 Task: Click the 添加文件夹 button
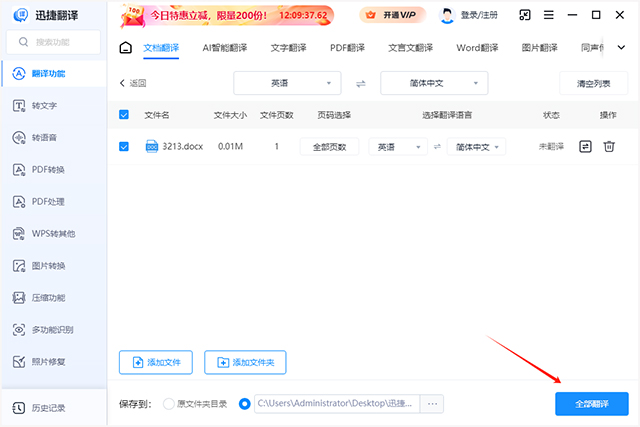[245, 363]
